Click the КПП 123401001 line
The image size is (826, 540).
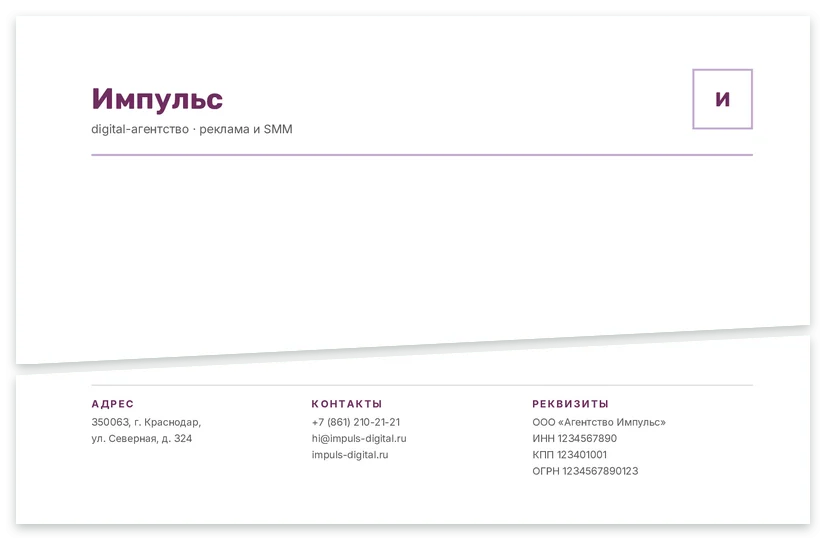pos(569,455)
